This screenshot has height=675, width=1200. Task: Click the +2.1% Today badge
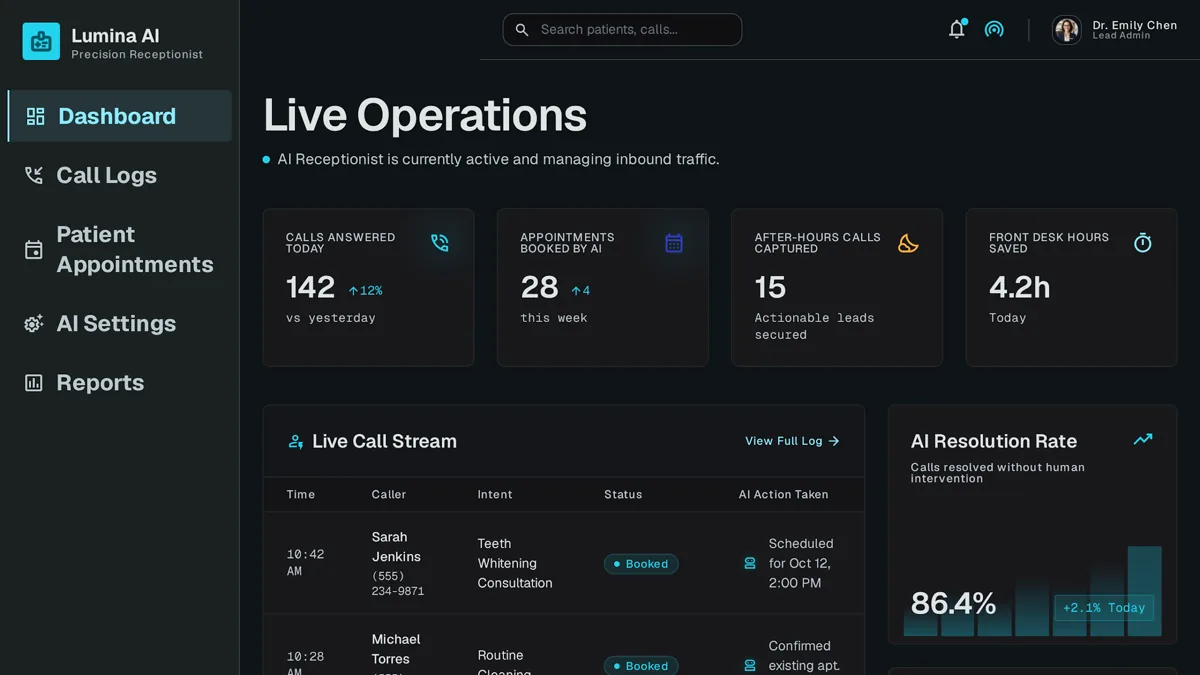[x=1104, y=608]
